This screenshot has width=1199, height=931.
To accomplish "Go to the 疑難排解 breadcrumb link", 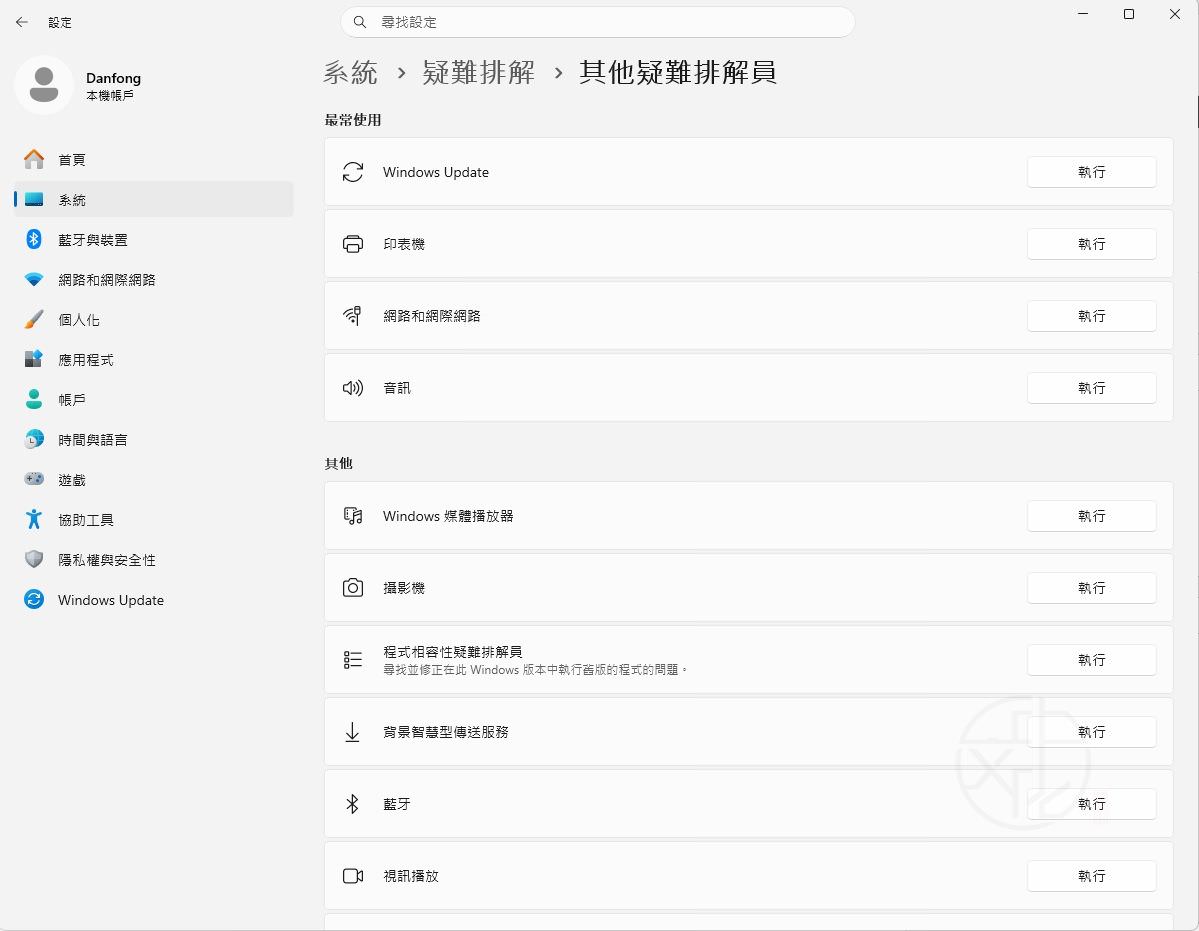I will pos(479,73).
